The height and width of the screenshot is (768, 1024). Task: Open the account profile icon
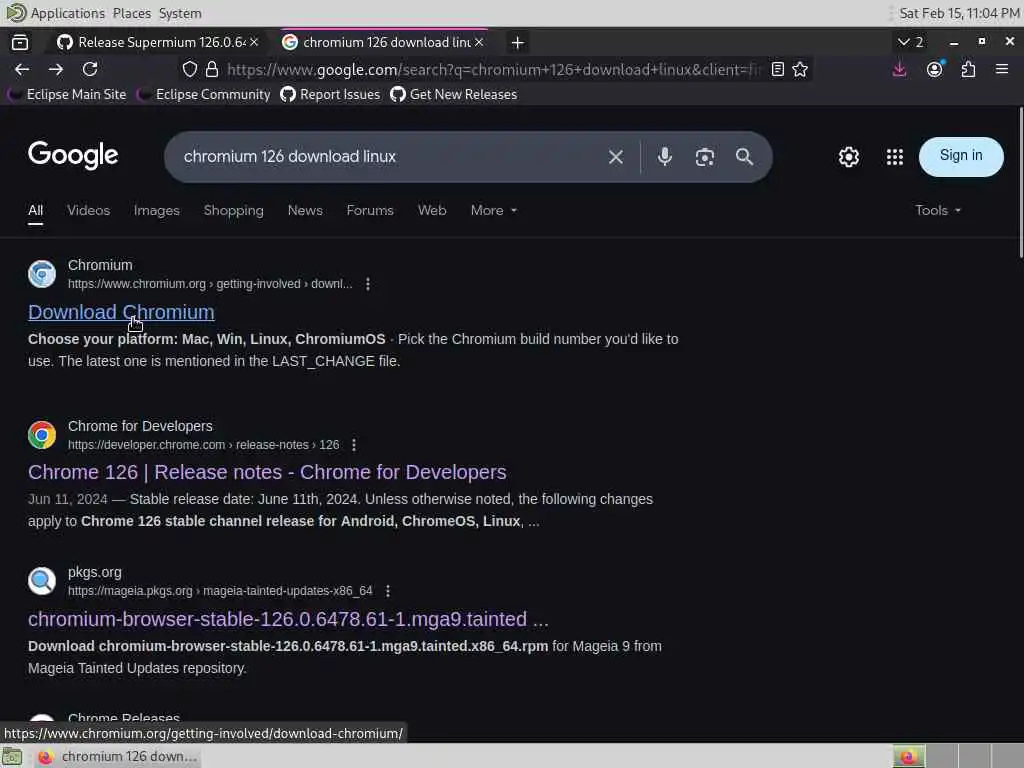click(935, 69)
